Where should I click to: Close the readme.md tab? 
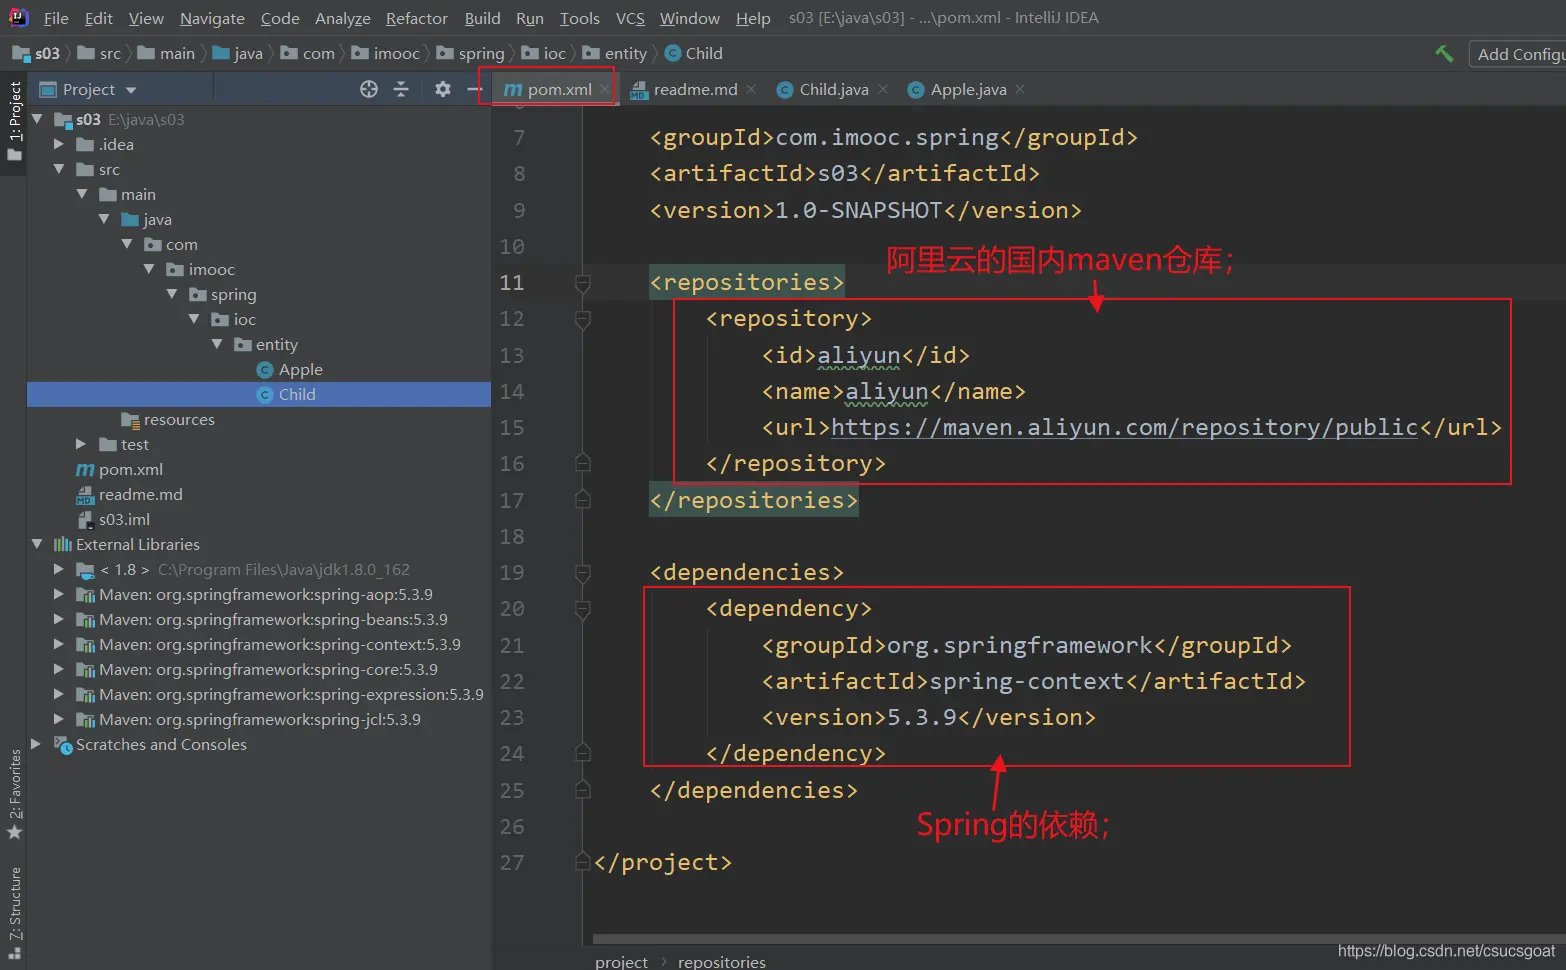pyautogui.click(x=751, y=89)
